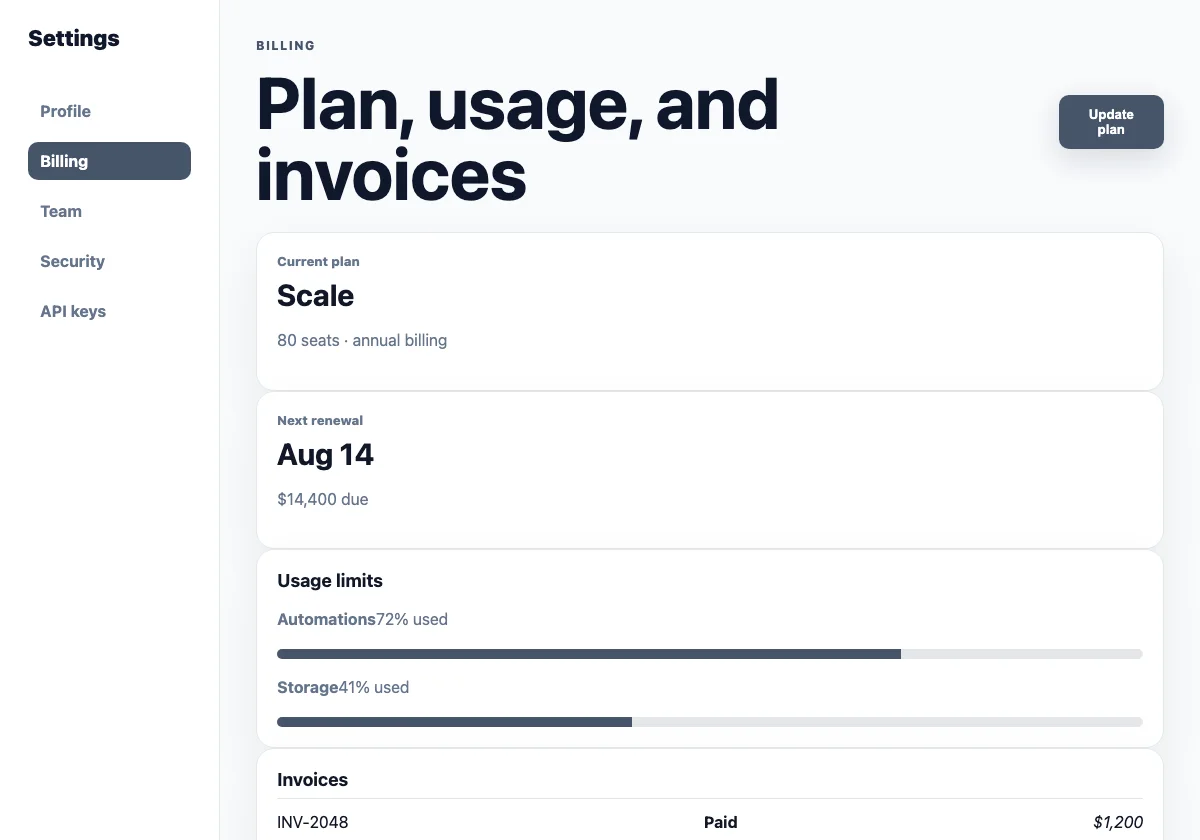1200x840 pixels.
Task: Select the Scale plan name
Action: 315,296
